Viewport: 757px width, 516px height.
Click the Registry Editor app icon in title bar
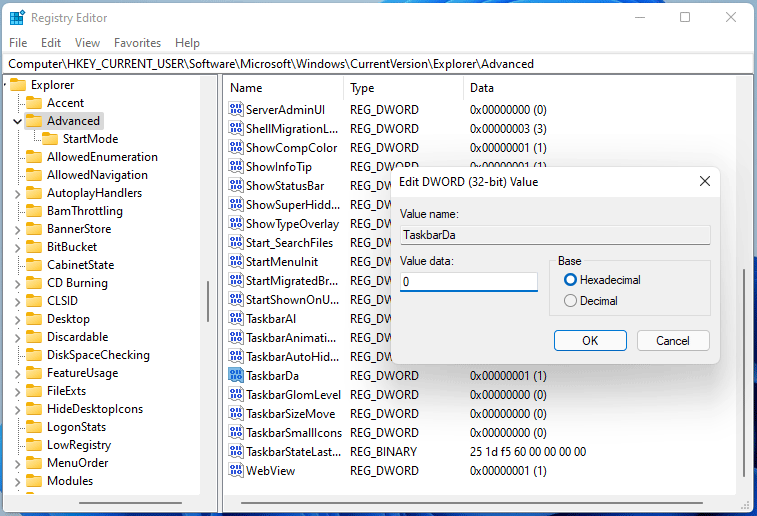pyautogui.click(x=17, y=18)
